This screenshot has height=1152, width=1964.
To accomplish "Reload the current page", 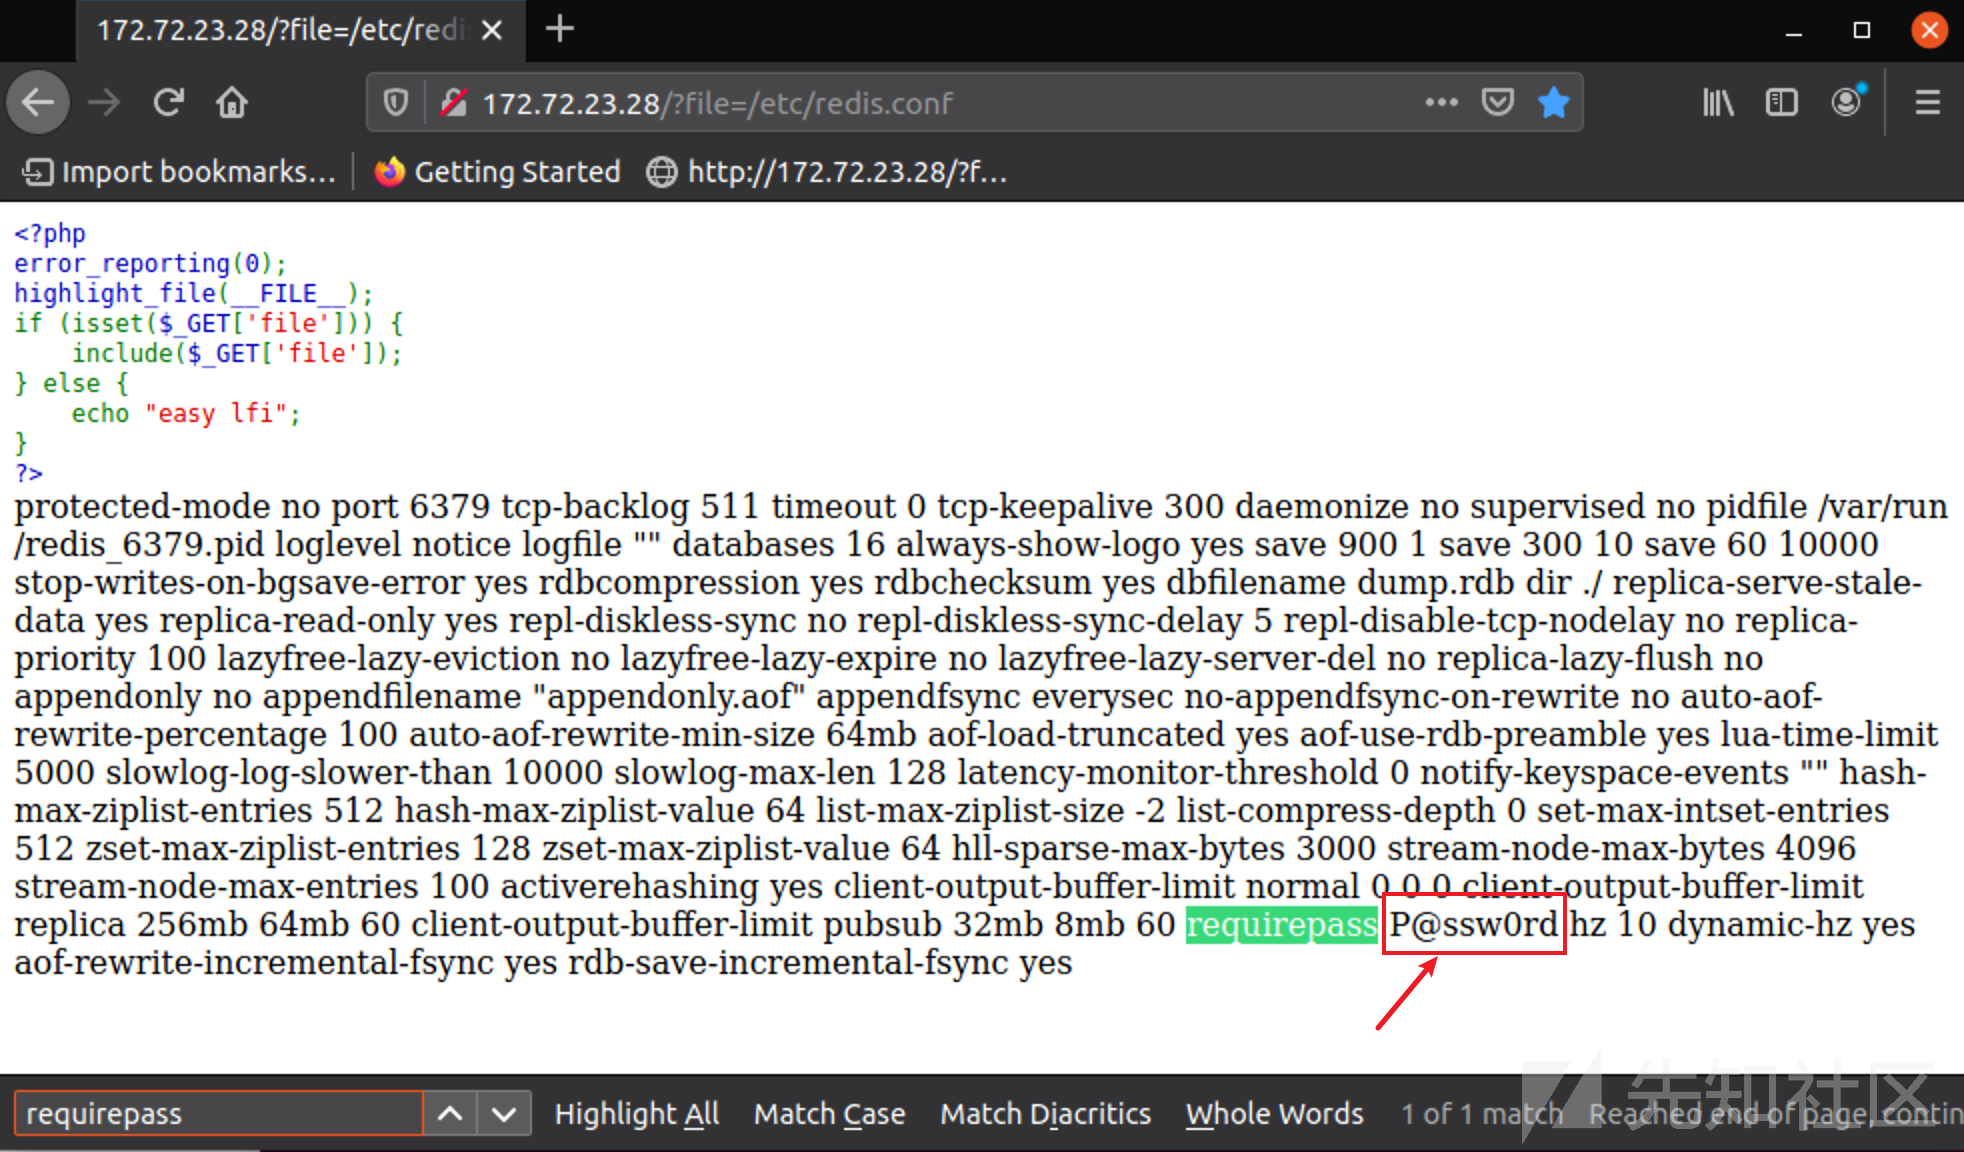I will click(168, 102).
